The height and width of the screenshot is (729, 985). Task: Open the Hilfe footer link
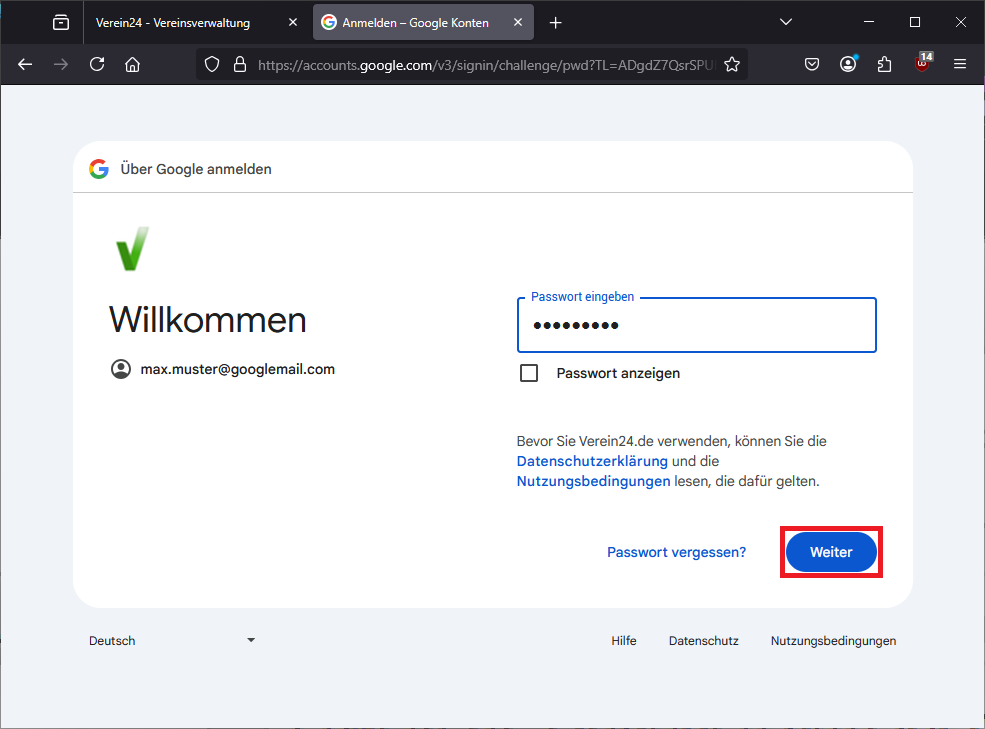[624, 641]
